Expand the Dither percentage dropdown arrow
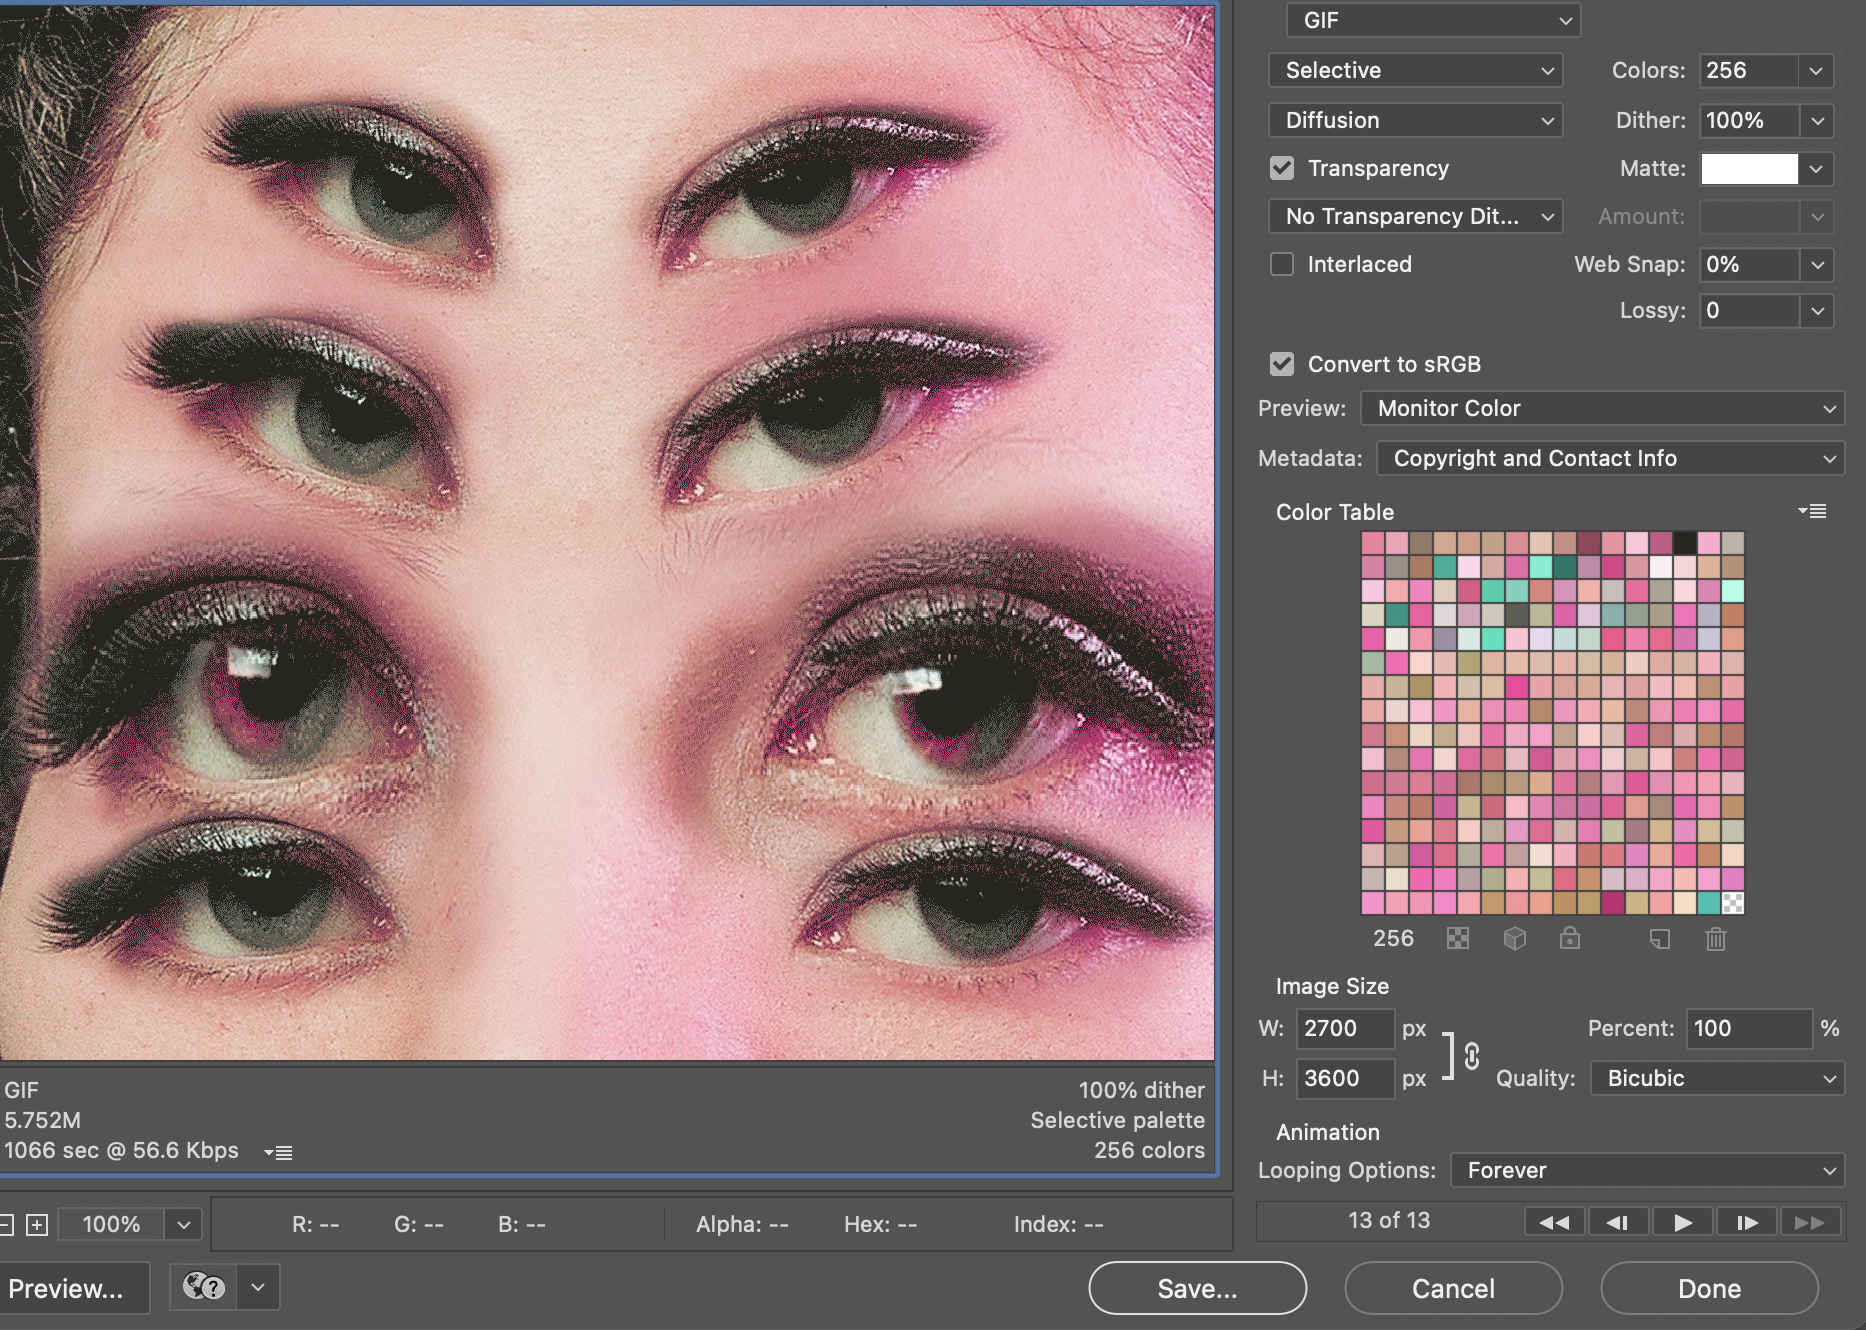This screenshot has width=1866, height=1330. (1816, 120)
